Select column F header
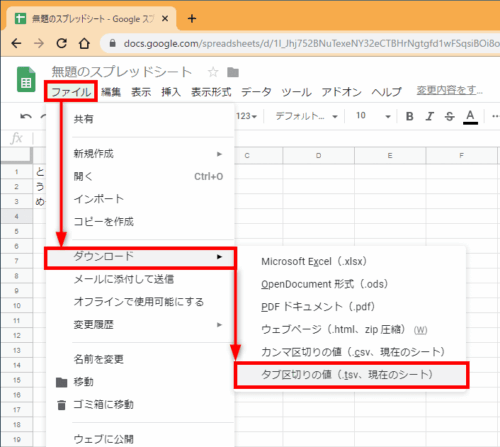Viewport: 500px width, 447px height. click(462, 156)
